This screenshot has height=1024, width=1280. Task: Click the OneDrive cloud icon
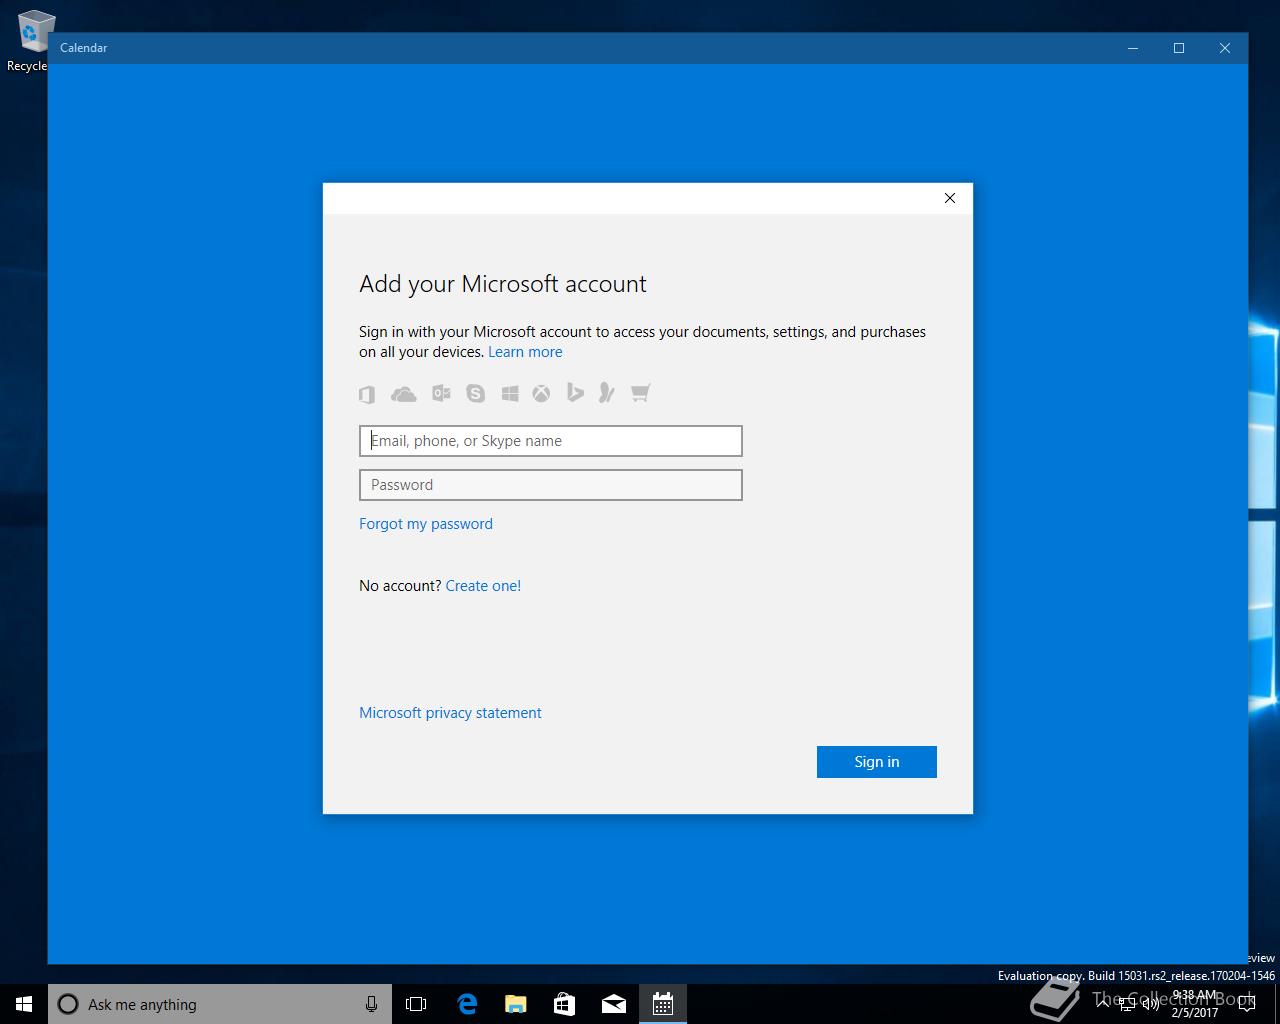pos(404,394)
